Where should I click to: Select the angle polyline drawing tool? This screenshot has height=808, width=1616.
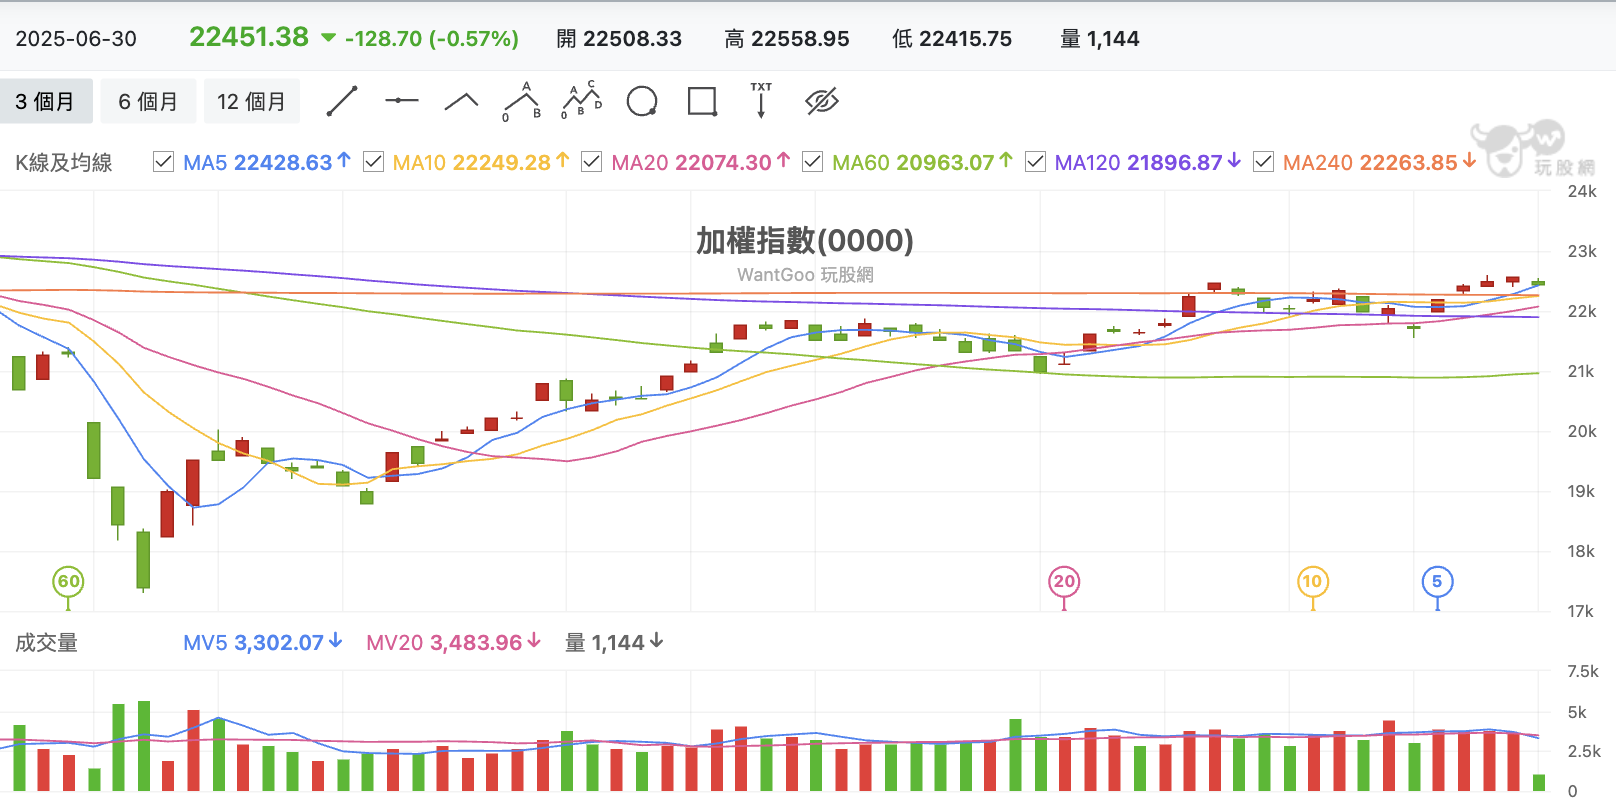click(461, 101)
